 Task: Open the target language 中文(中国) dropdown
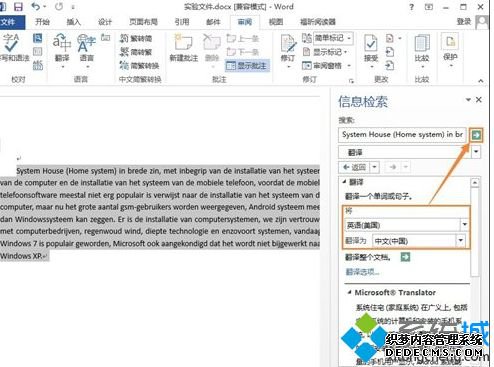tap(461, 240)
